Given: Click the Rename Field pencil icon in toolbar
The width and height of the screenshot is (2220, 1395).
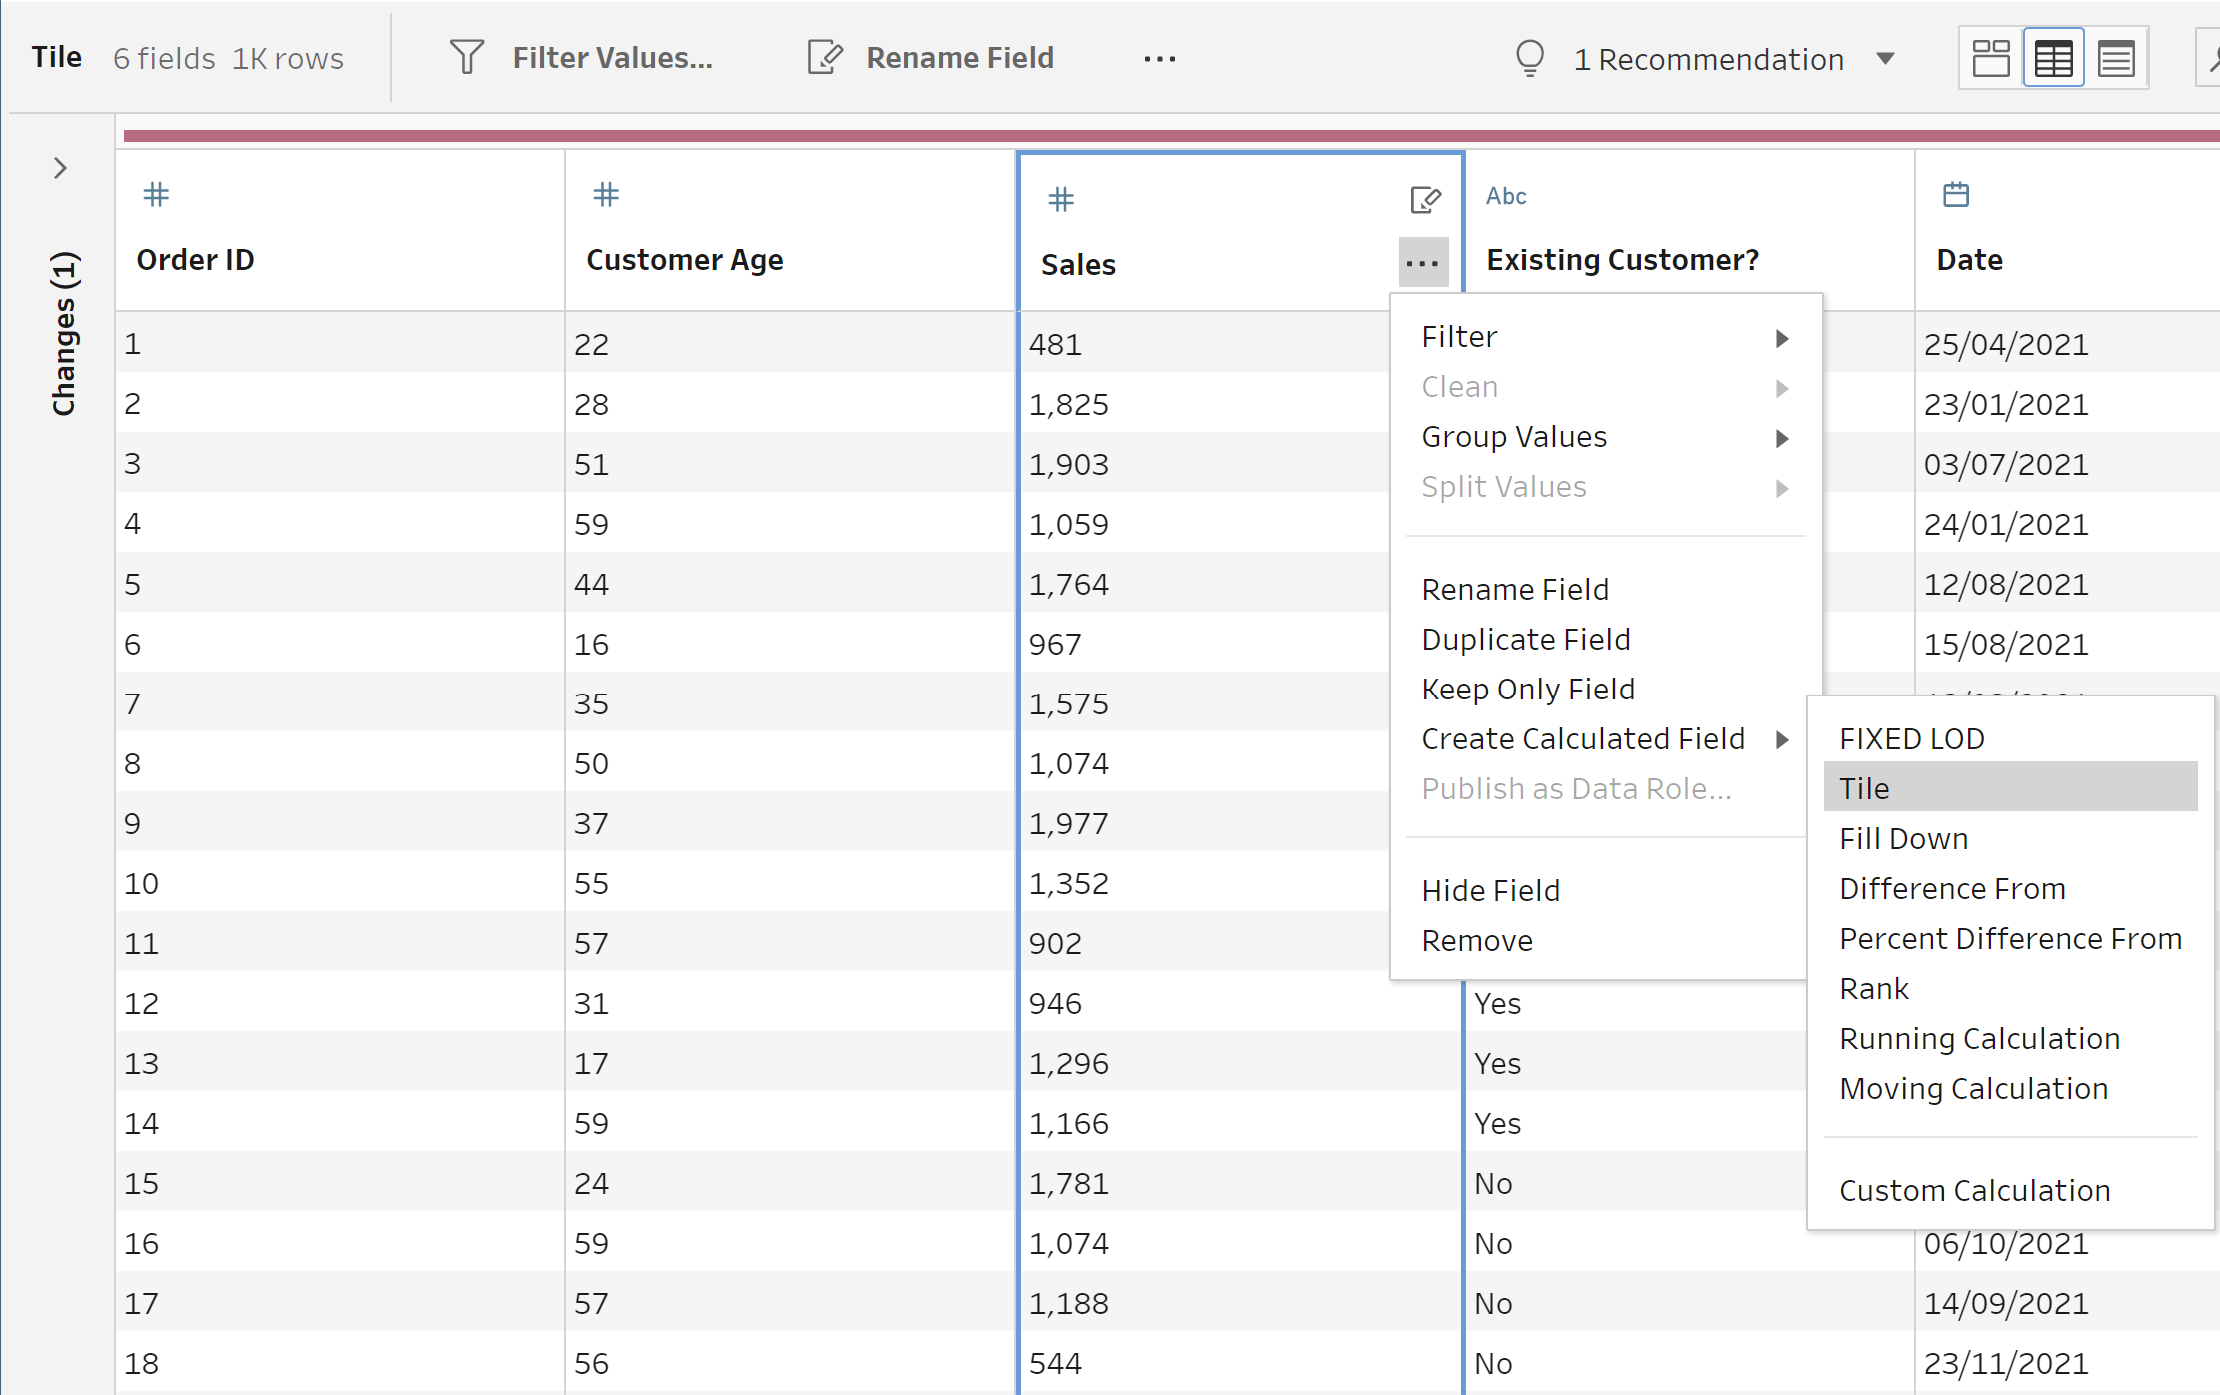Looking at the screenshot, I should [x=825, y=57].
